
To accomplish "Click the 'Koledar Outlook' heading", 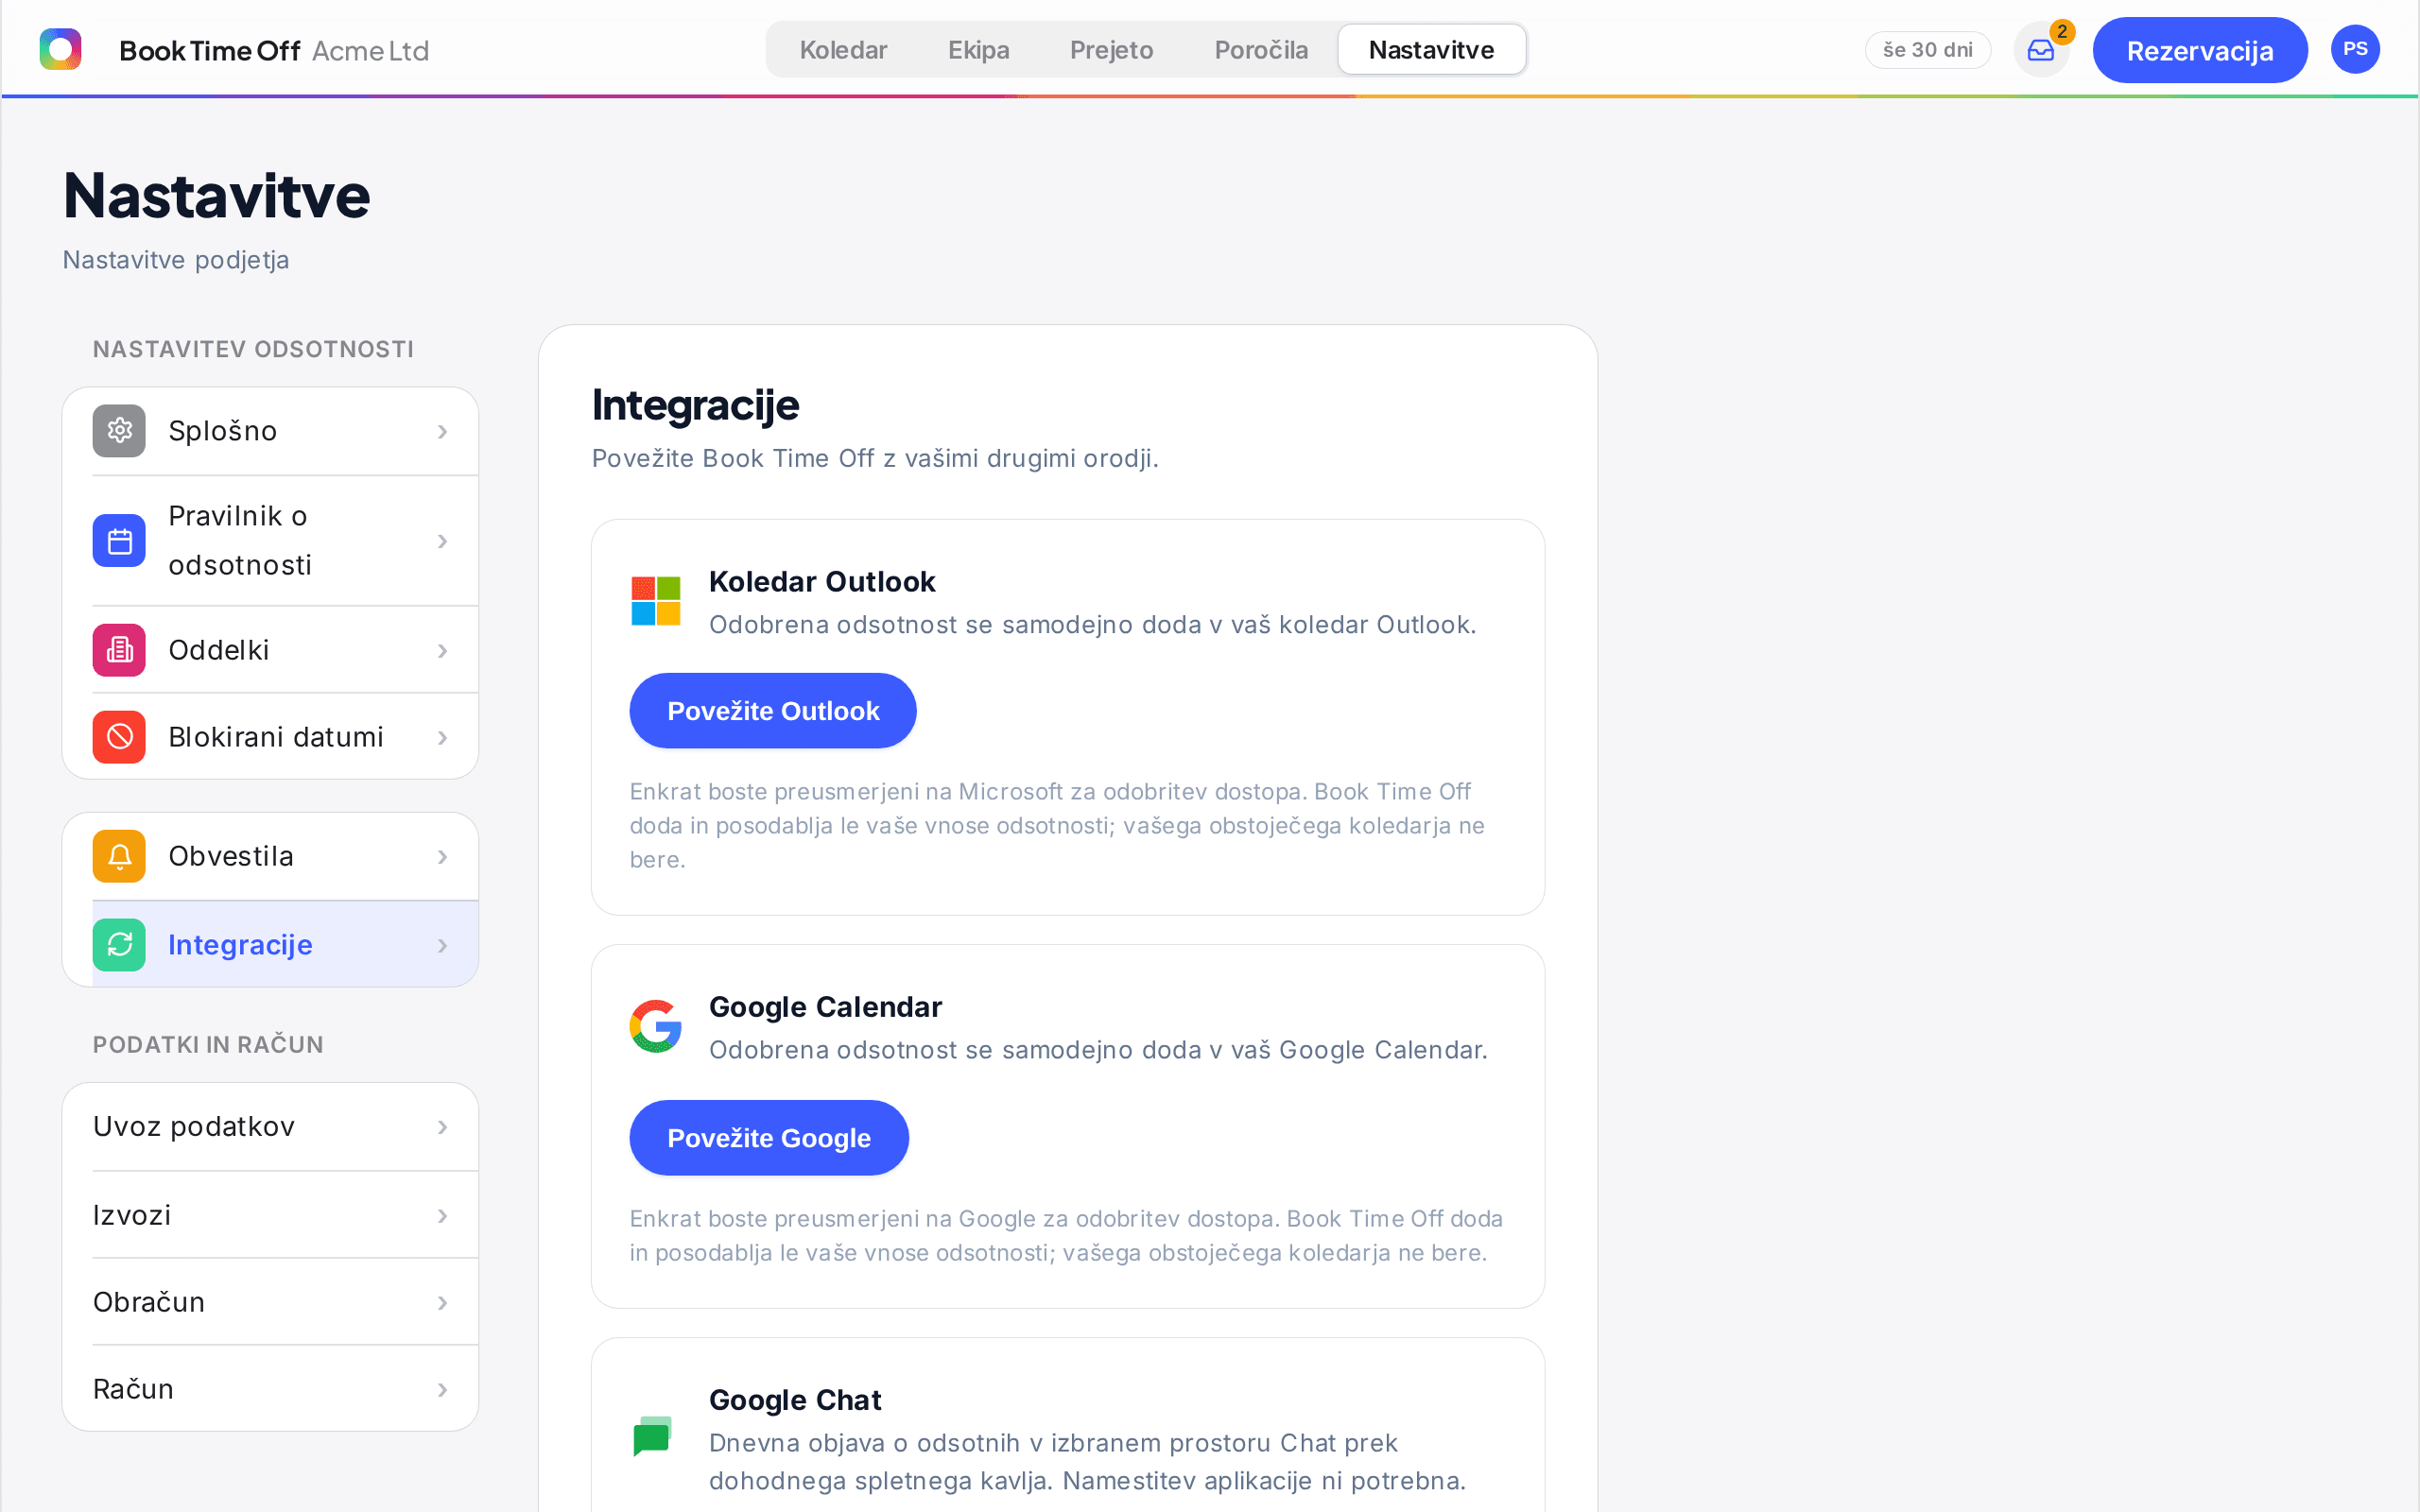I will coord(822,582).
